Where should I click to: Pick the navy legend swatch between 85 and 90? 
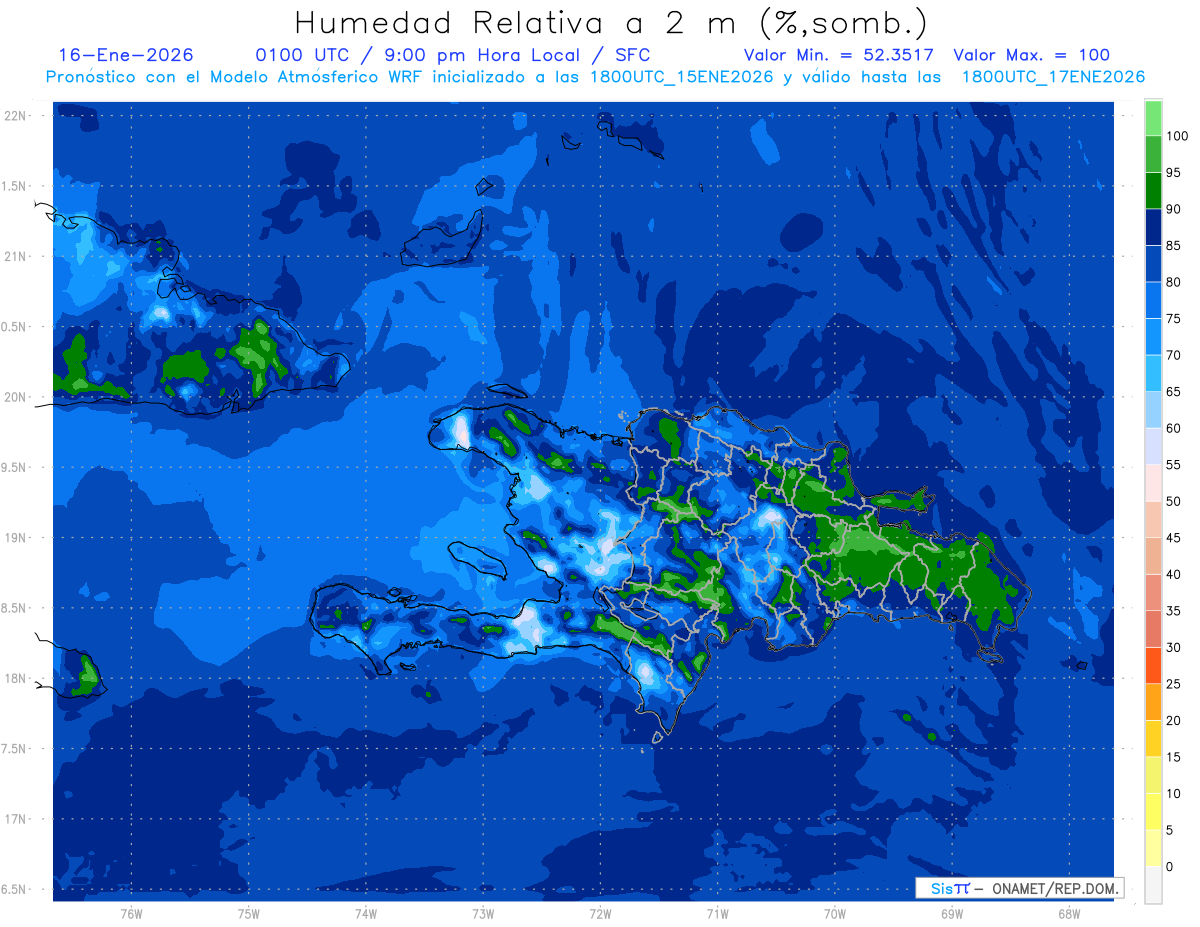coord(1153,227)
